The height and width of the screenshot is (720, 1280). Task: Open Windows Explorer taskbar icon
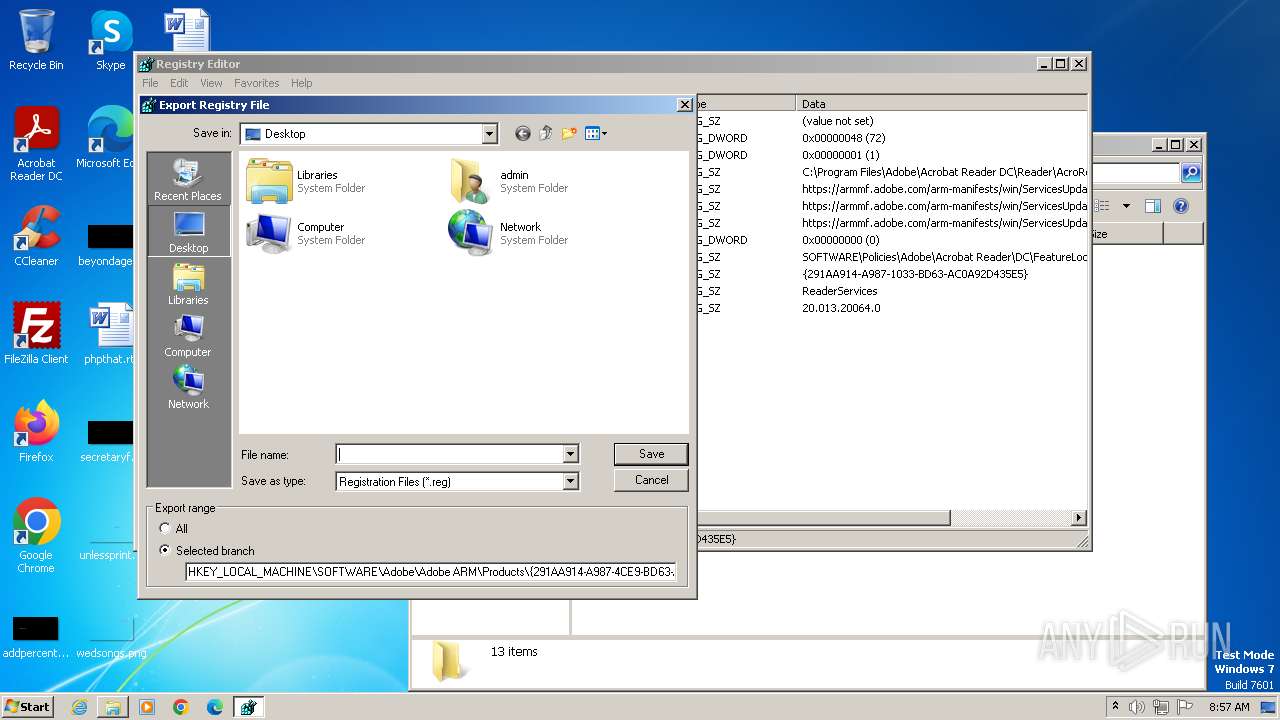(x=113, y=707)
